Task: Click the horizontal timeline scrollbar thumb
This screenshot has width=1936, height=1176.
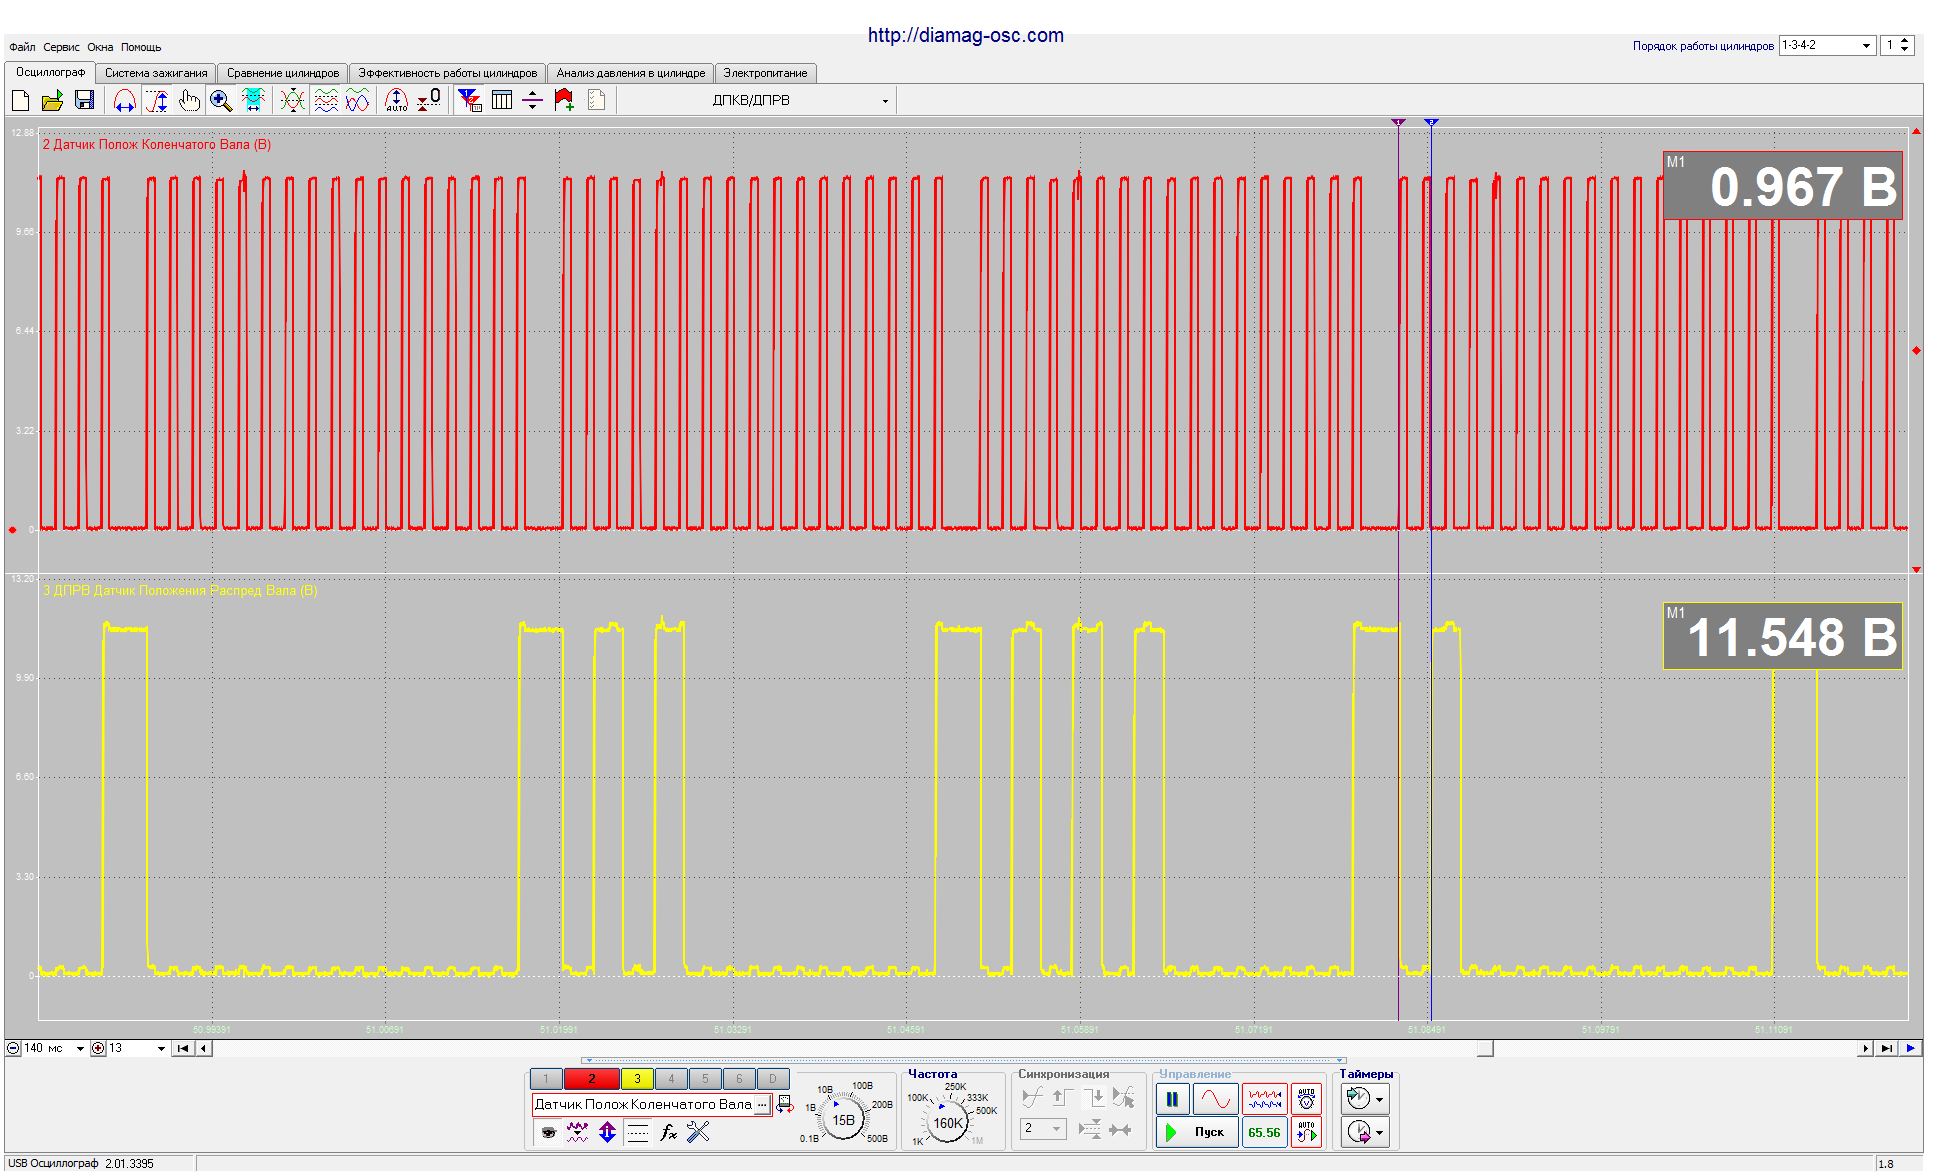Action: click(1485, 1048)
